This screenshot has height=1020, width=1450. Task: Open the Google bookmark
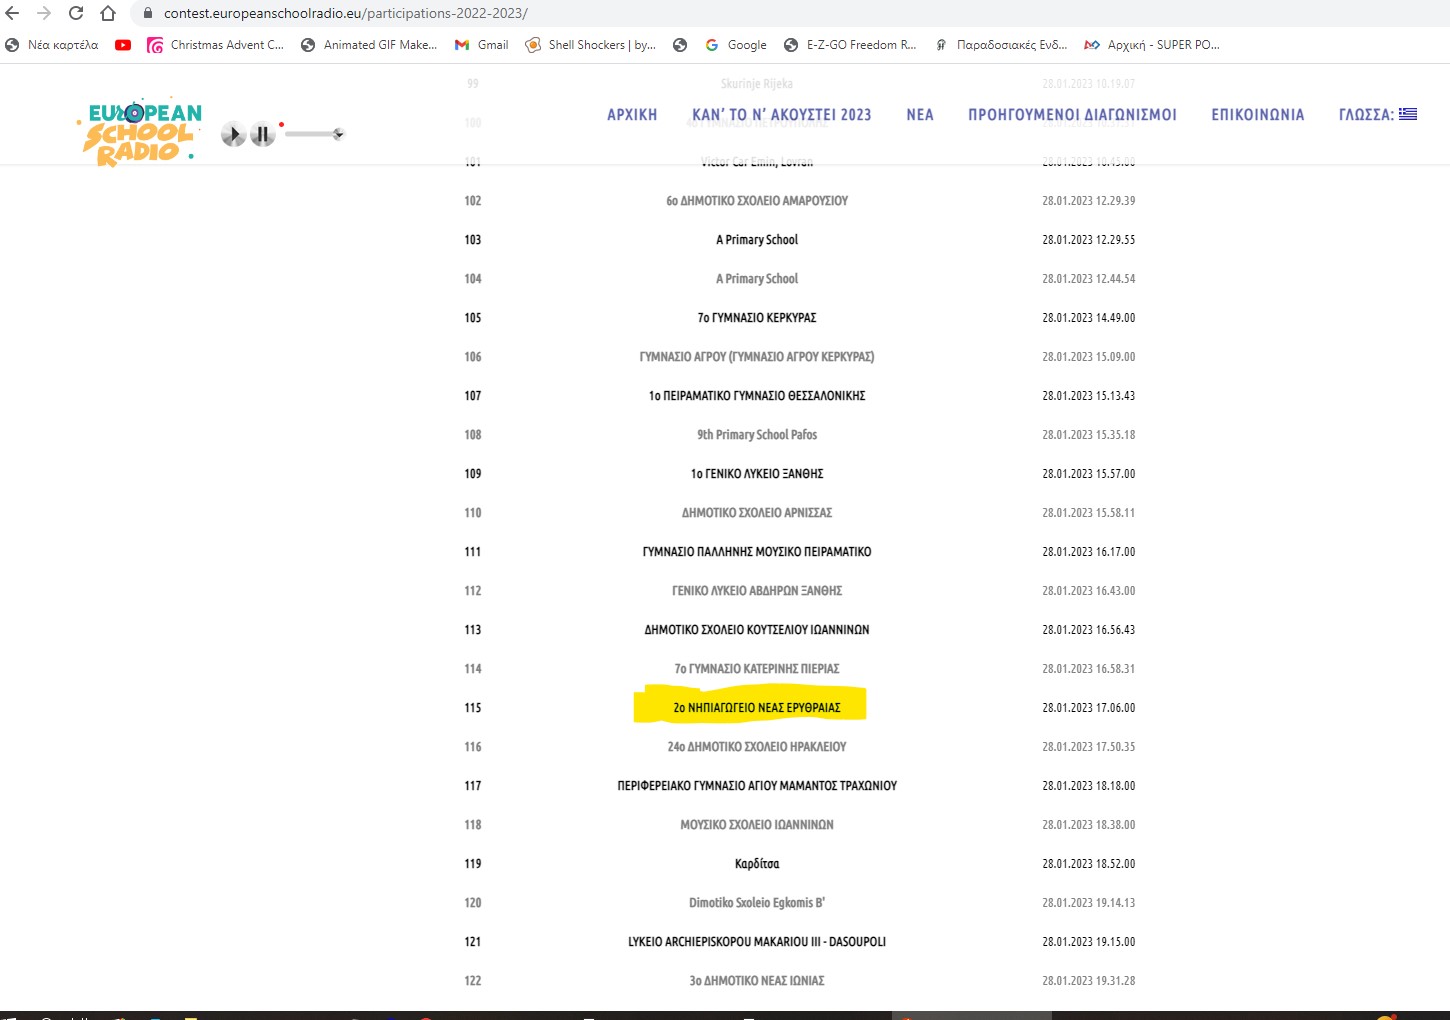[736, 45]
